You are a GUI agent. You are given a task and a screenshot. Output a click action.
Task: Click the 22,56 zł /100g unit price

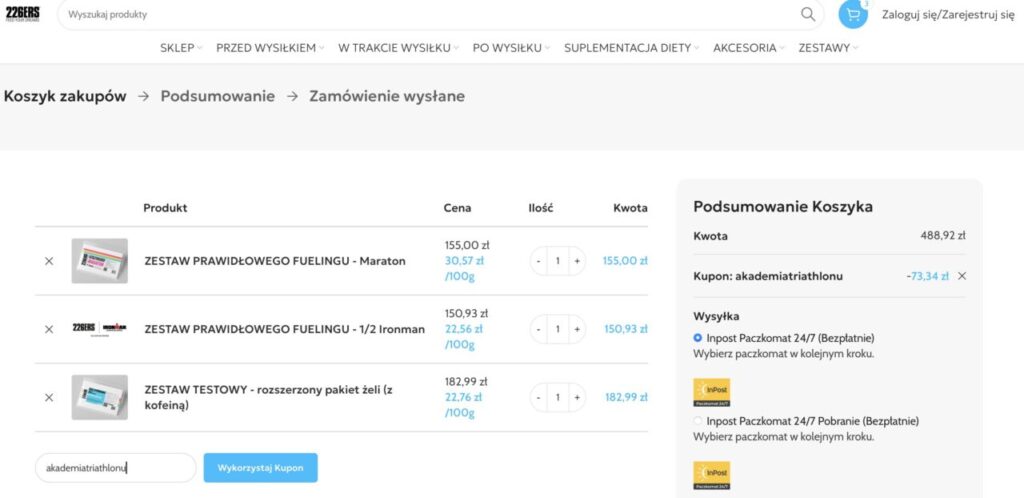pos(464,336)
